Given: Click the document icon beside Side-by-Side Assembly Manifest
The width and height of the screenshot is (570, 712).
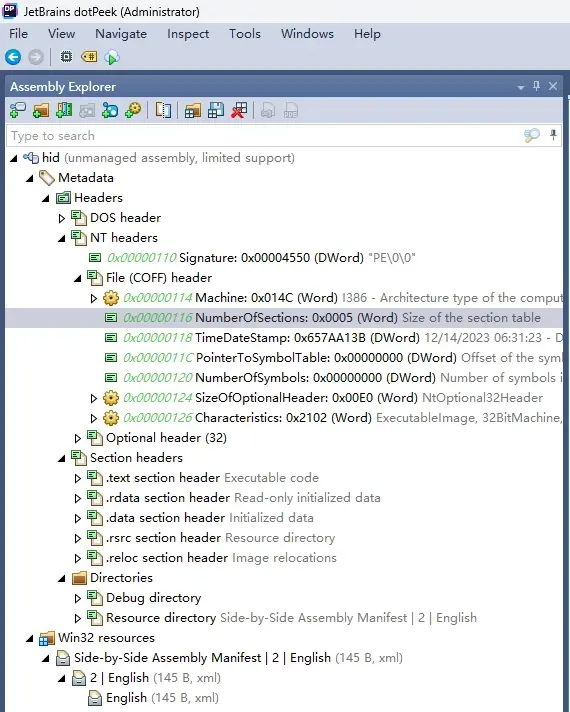Looking at the screenshot, I should [63, 658].
